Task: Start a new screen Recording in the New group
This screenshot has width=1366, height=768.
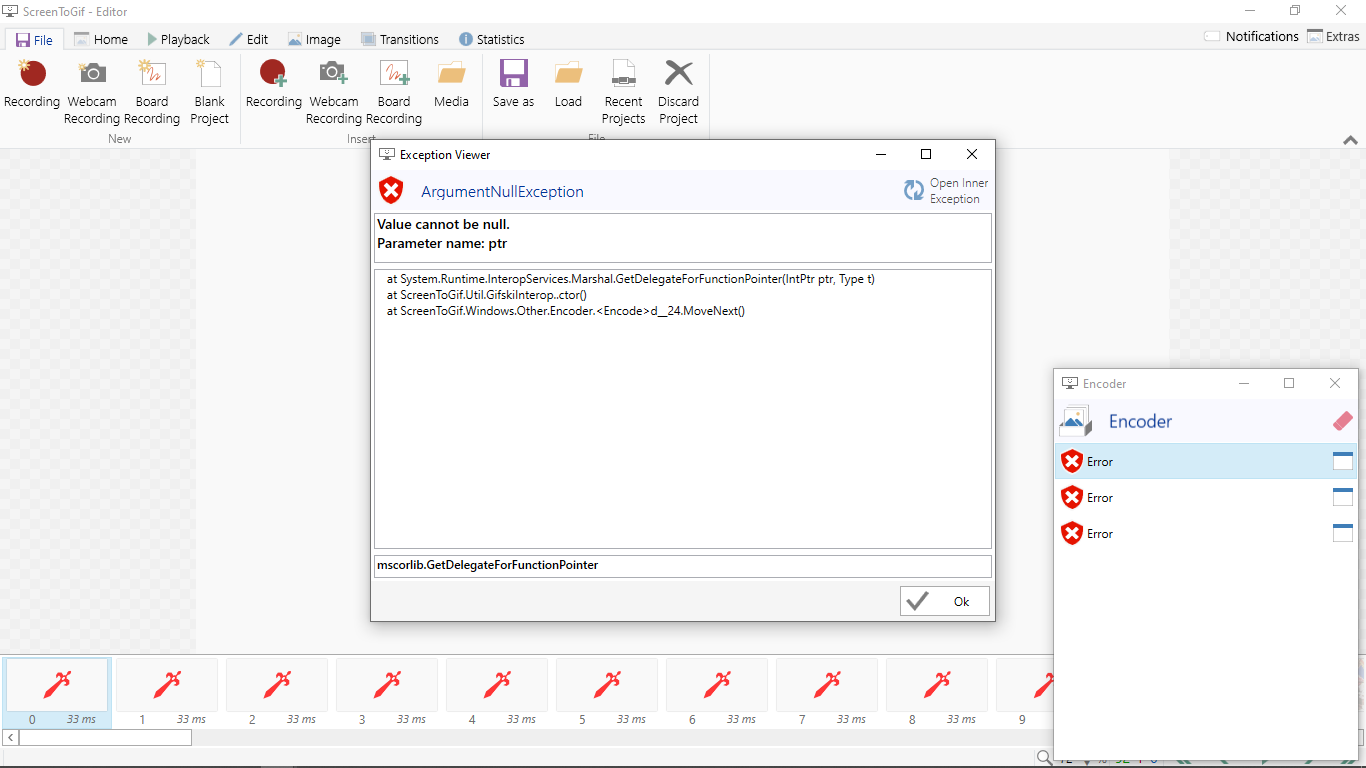Action: pyautogui.click(x=32, y=84)
